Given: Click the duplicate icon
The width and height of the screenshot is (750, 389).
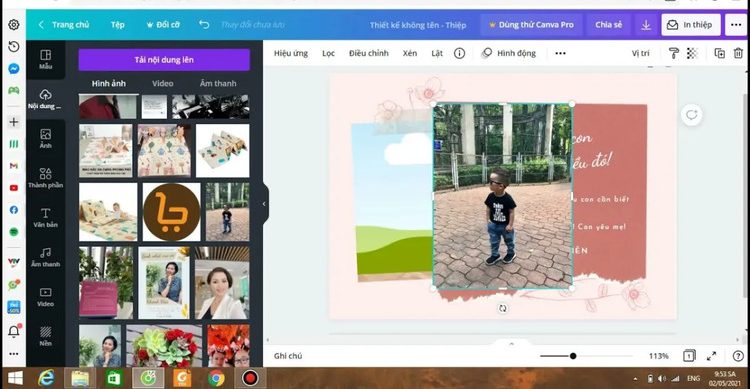Looking at the screenshot, I should click(719, 53).
